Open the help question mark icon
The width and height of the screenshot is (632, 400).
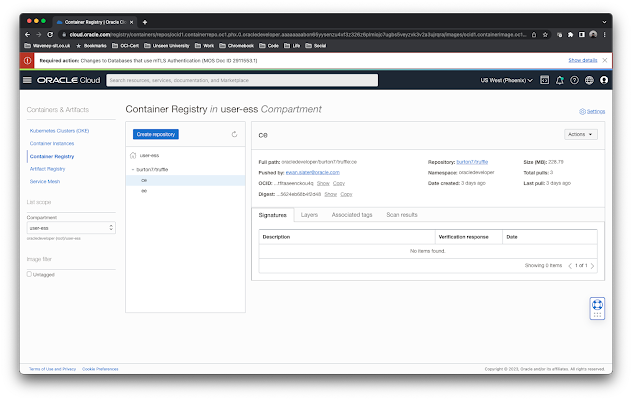[x=574, y=80]
